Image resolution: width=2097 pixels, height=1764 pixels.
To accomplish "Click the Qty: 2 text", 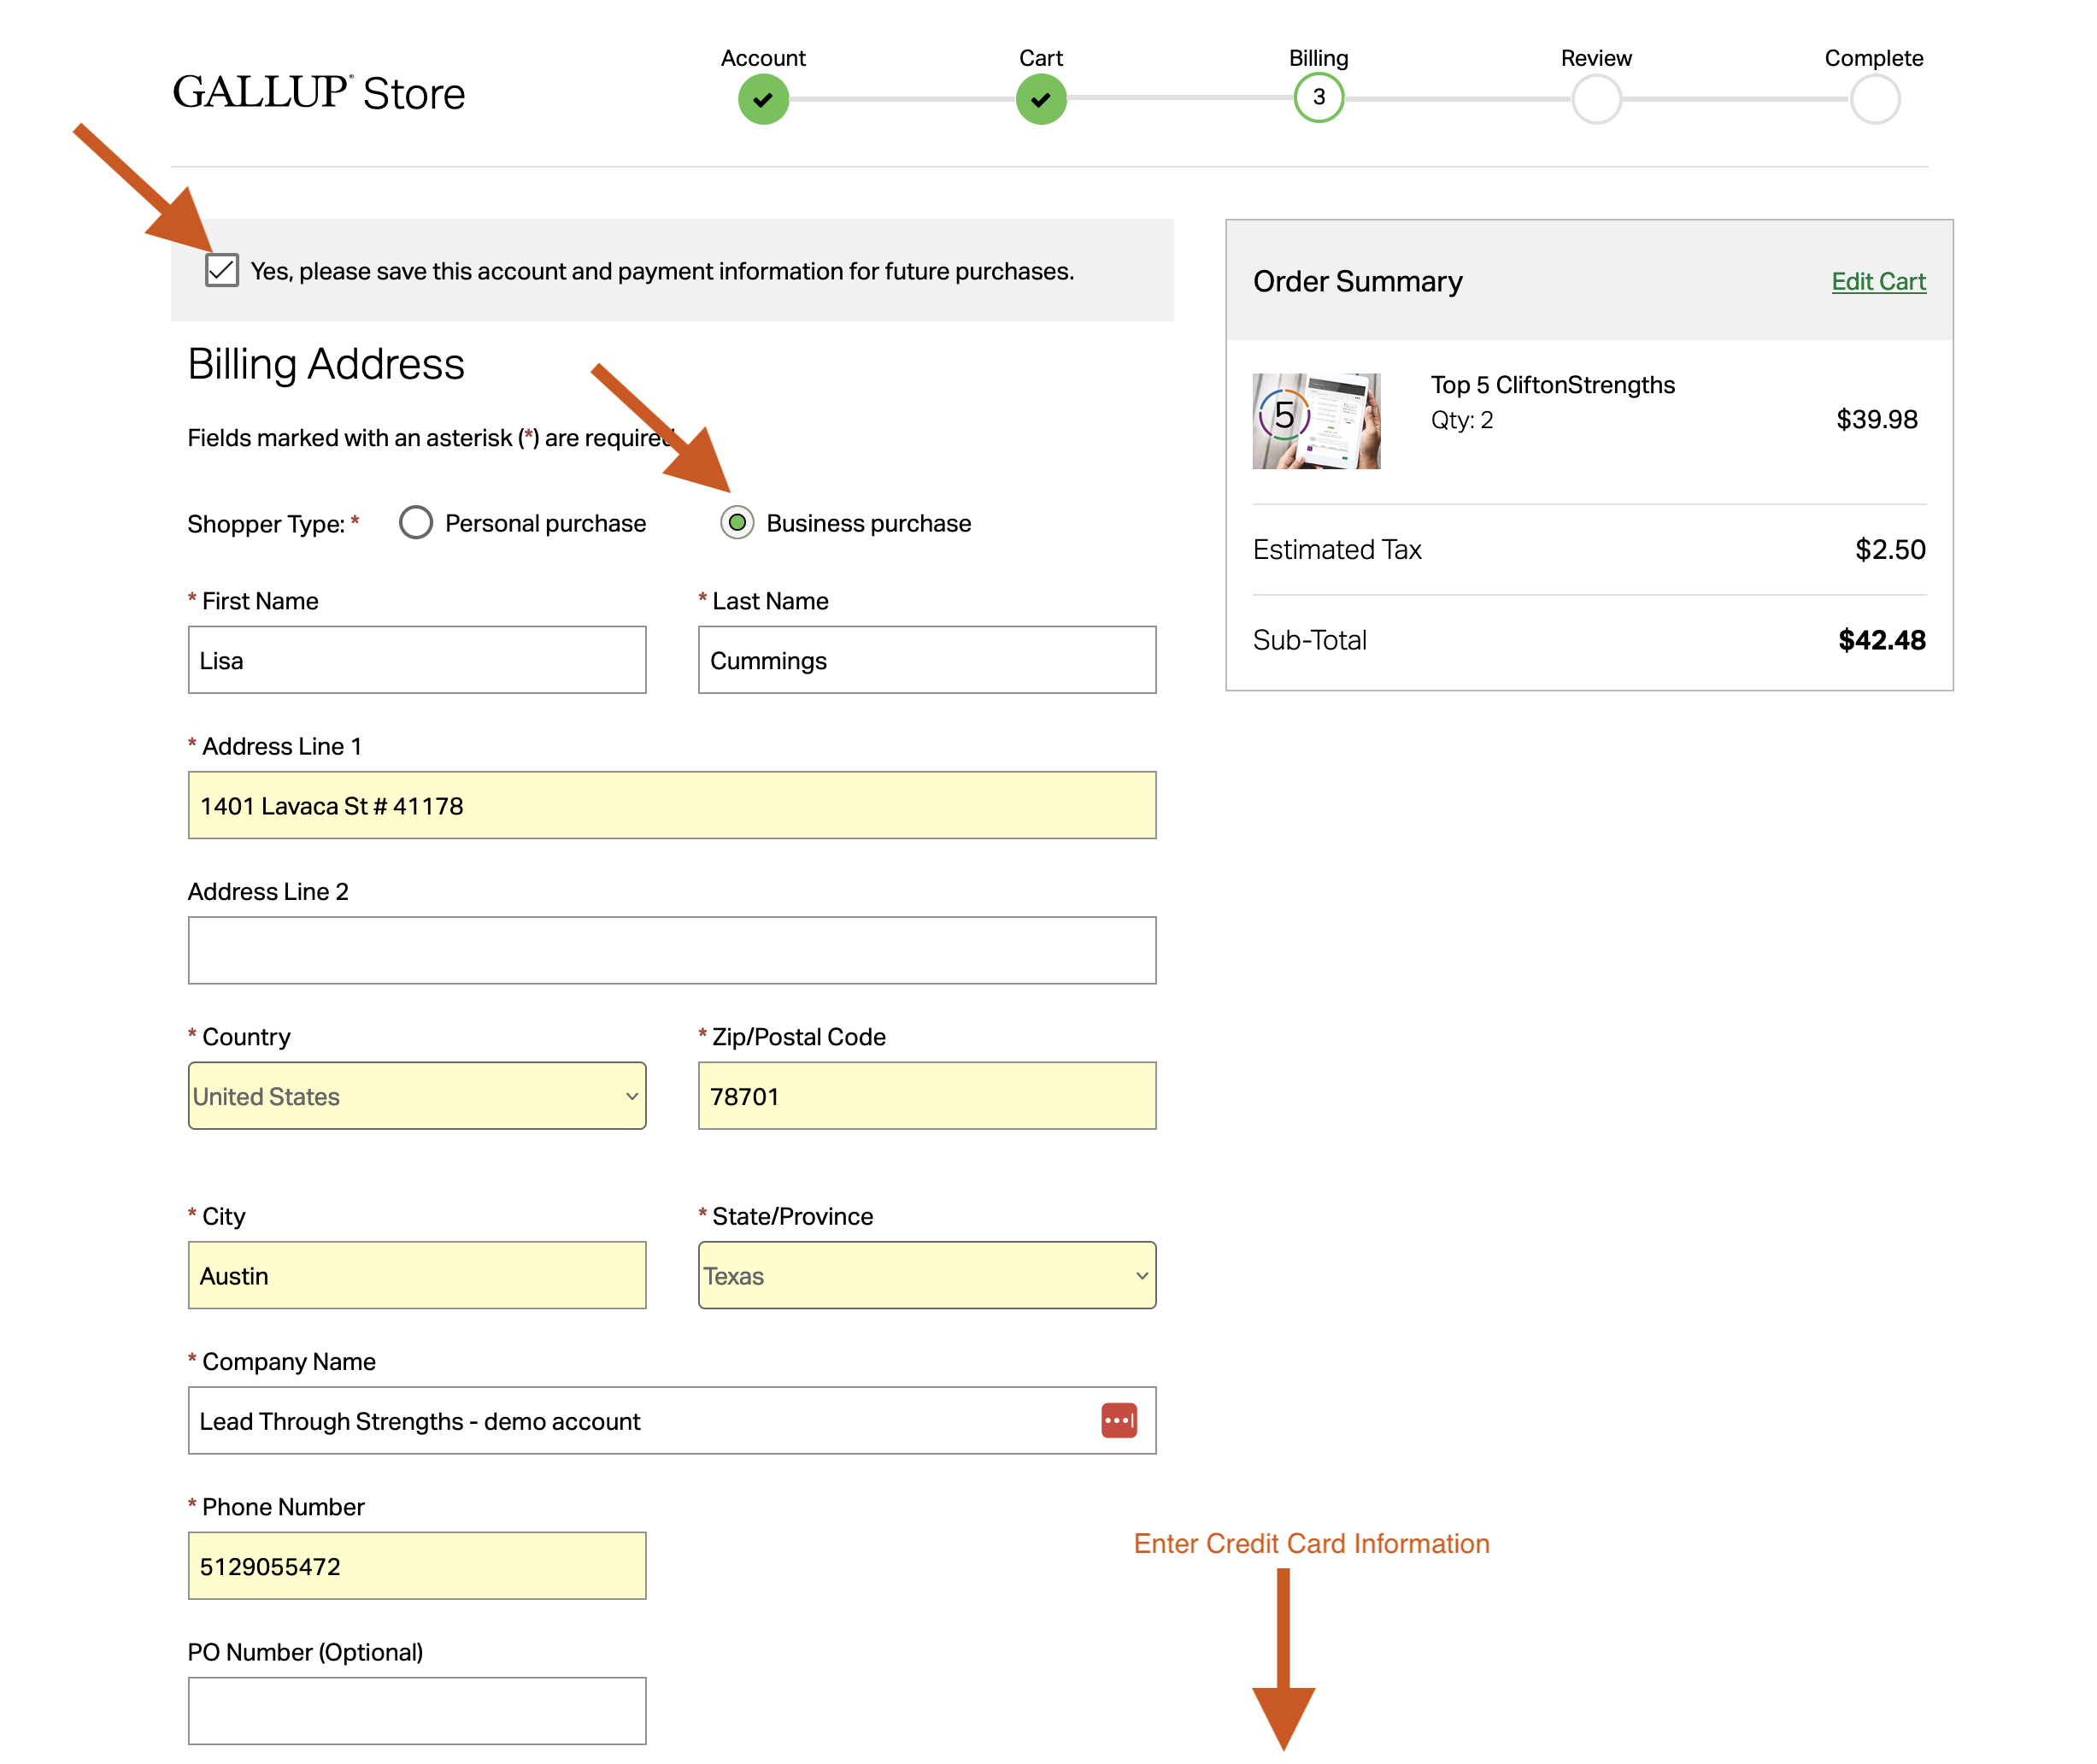I will click(1461, 420).
